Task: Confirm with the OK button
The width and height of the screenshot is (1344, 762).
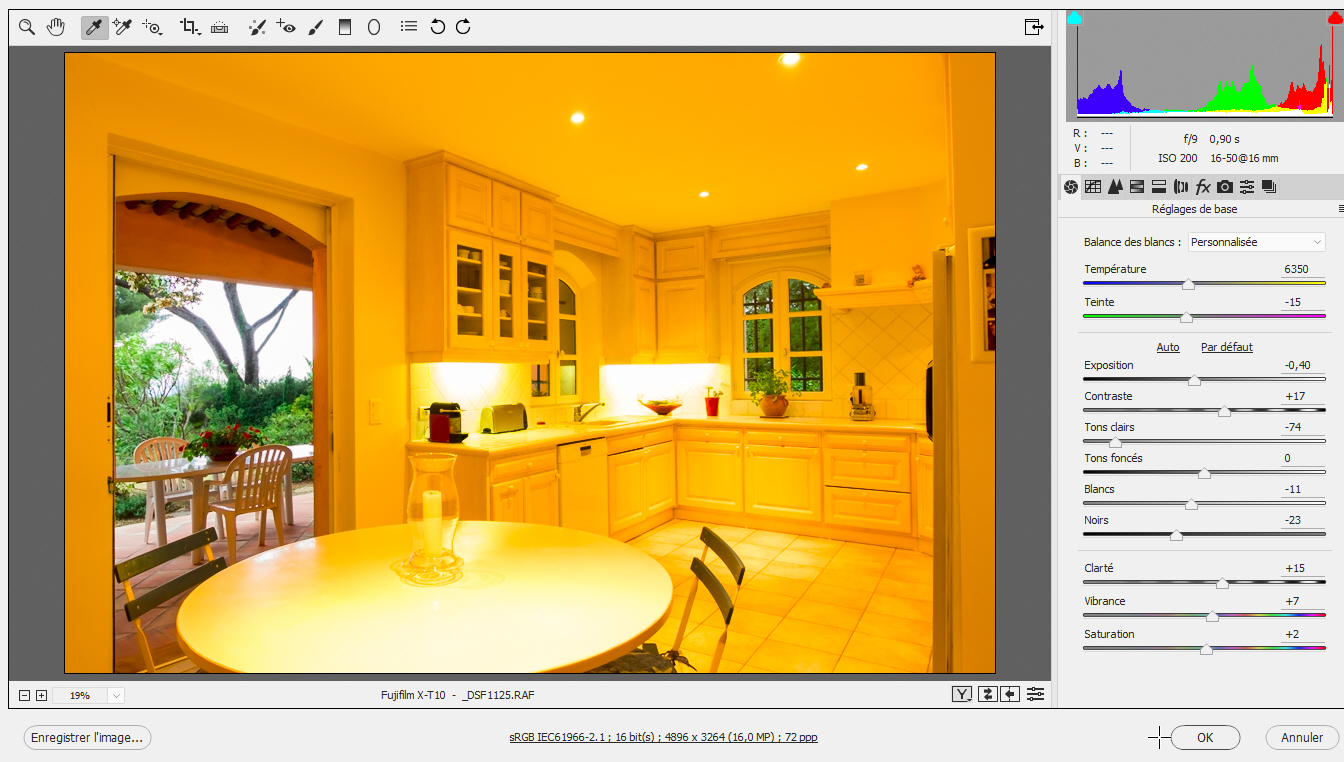Action: click(x=1205, y=738)
